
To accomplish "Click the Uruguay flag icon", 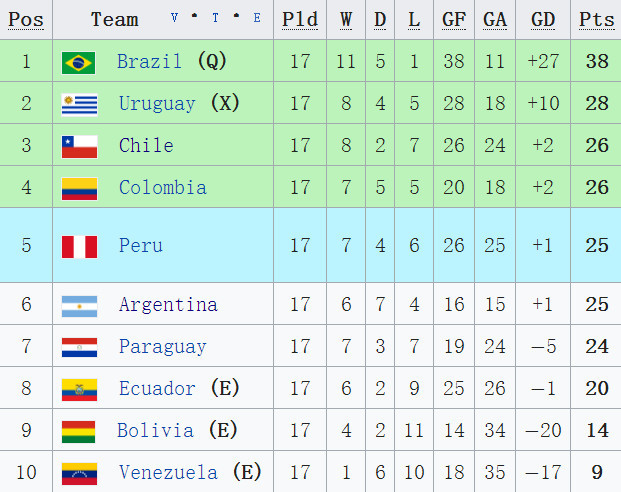I will [80, 105].
